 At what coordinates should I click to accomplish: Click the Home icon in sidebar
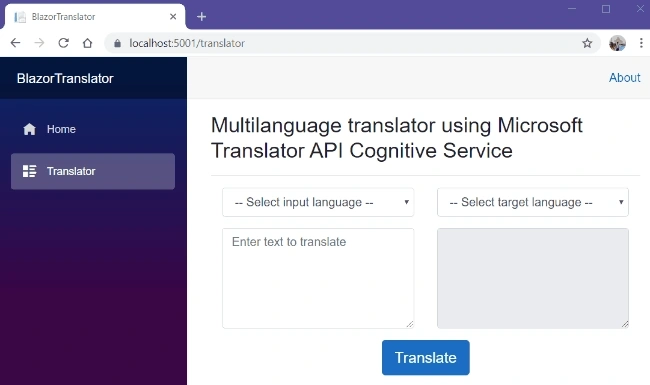pyautogui.click(x=29, y=129)
